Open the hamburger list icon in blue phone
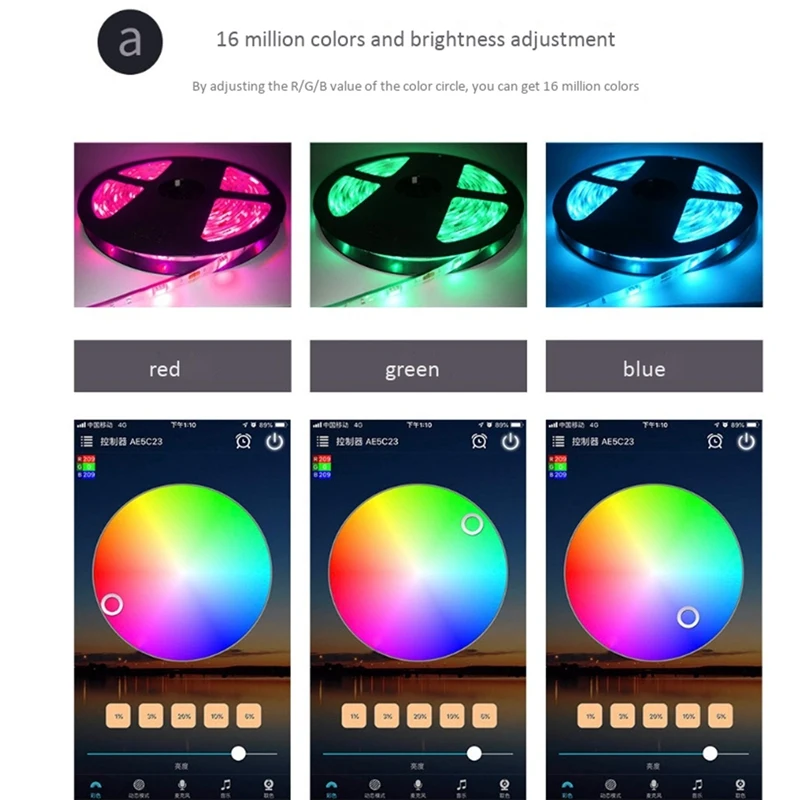 pyautogui.click(x=558, y=441)
